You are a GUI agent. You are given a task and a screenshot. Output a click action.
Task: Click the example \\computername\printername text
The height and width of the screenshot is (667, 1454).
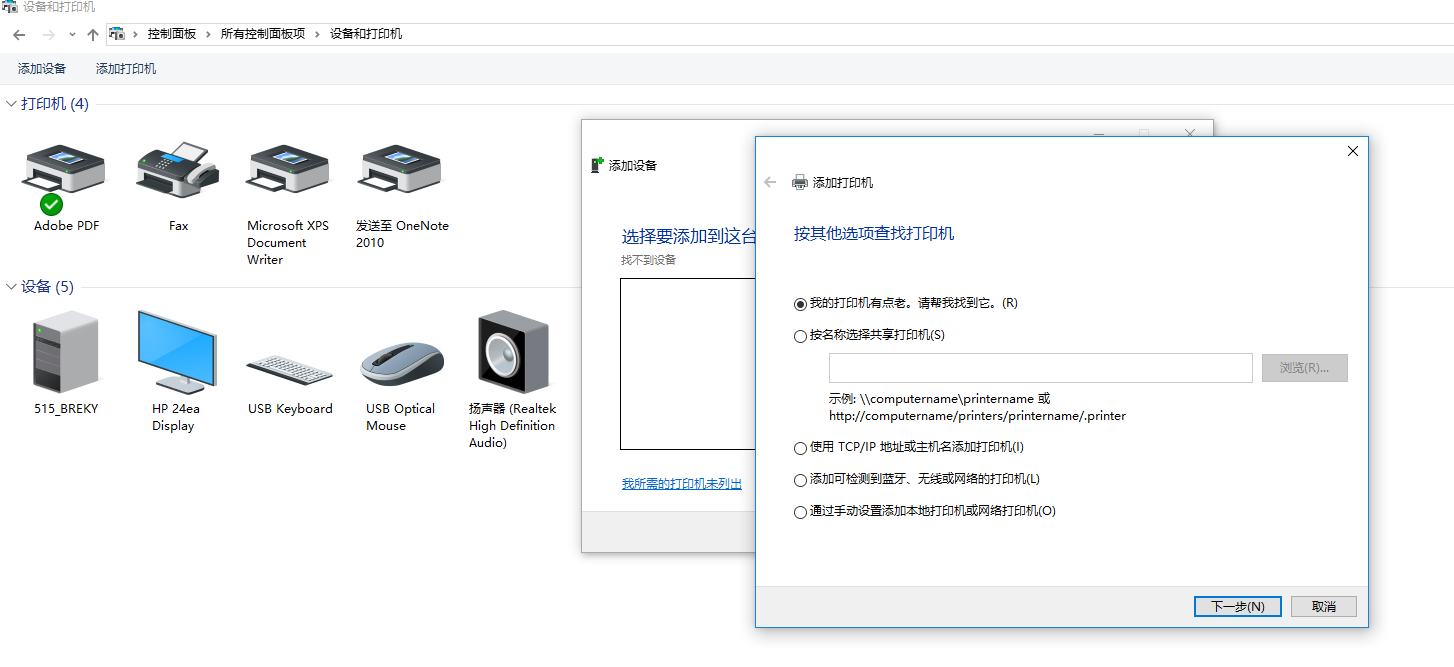pos(947,398)
